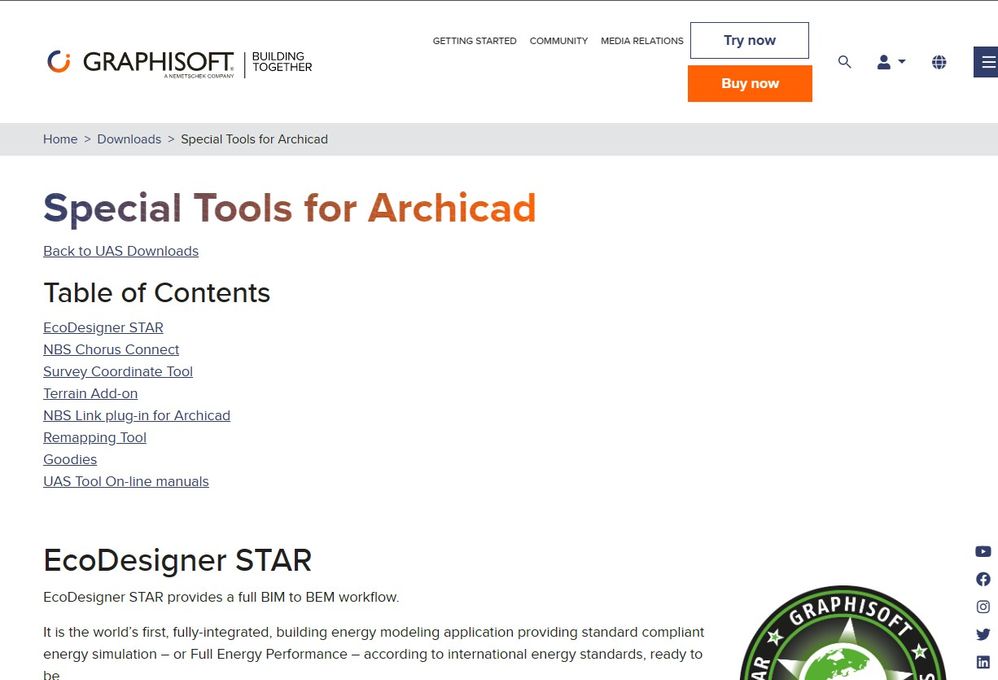
Task: Open NBS Link plug-in for Archicad link
Action: (137, 415)
